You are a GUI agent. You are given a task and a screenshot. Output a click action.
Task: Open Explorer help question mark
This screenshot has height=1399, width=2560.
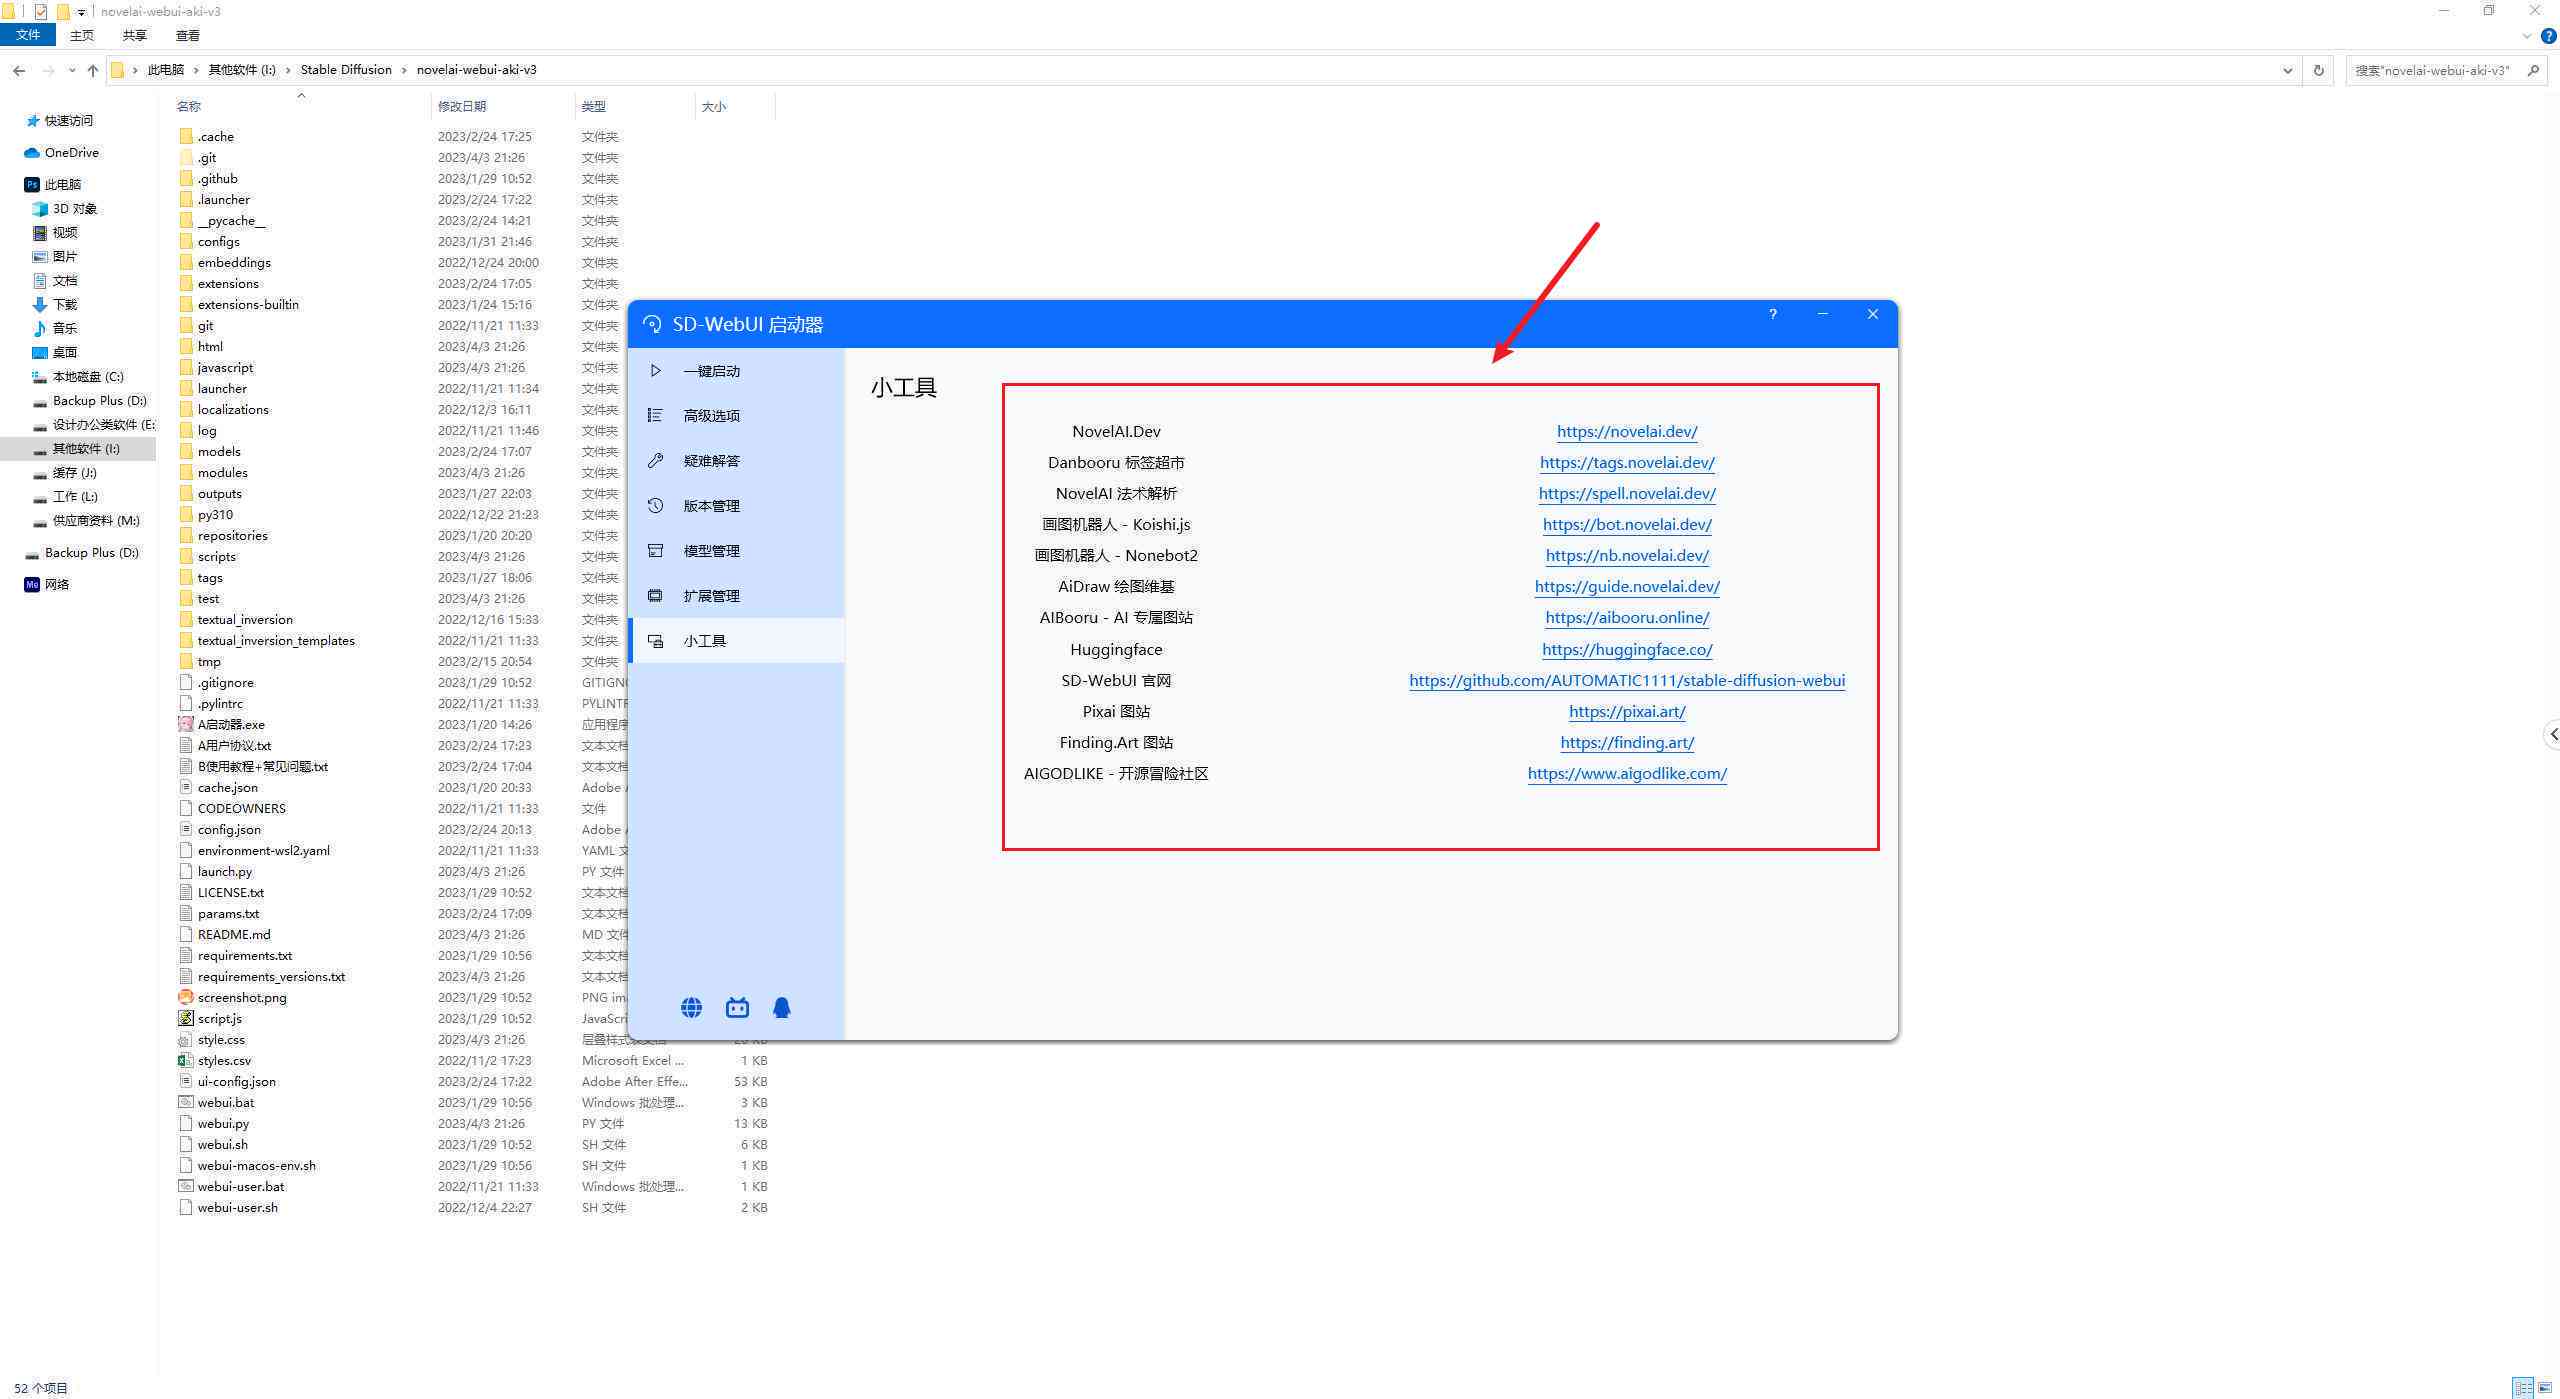click(2549, 36)
